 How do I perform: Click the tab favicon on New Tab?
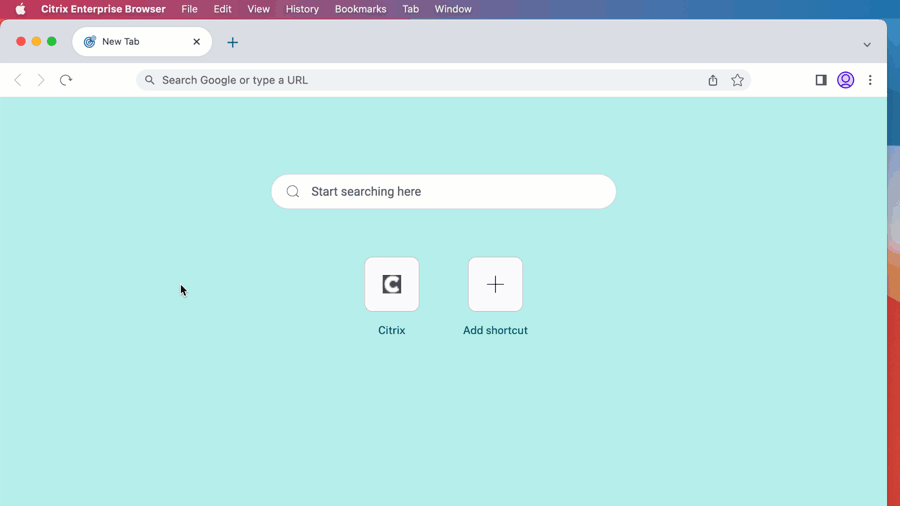pyautogui.click(x=90, y=42)
